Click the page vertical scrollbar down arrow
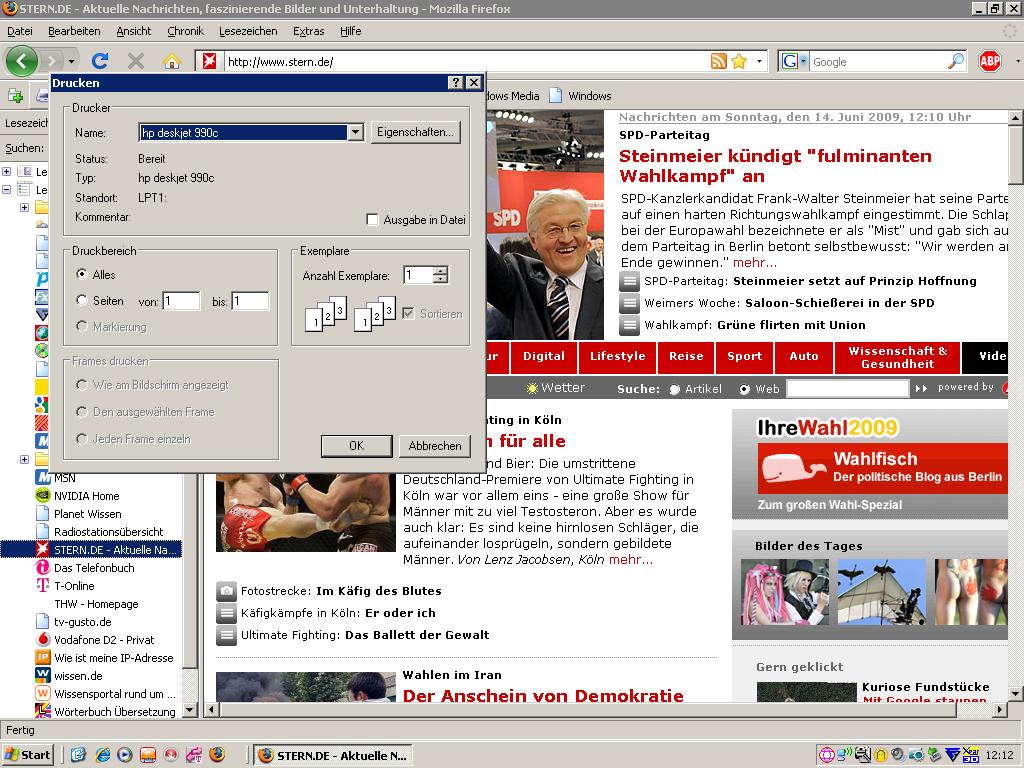The width and height of the screenshot is (1024, 768). point(1016,694)
